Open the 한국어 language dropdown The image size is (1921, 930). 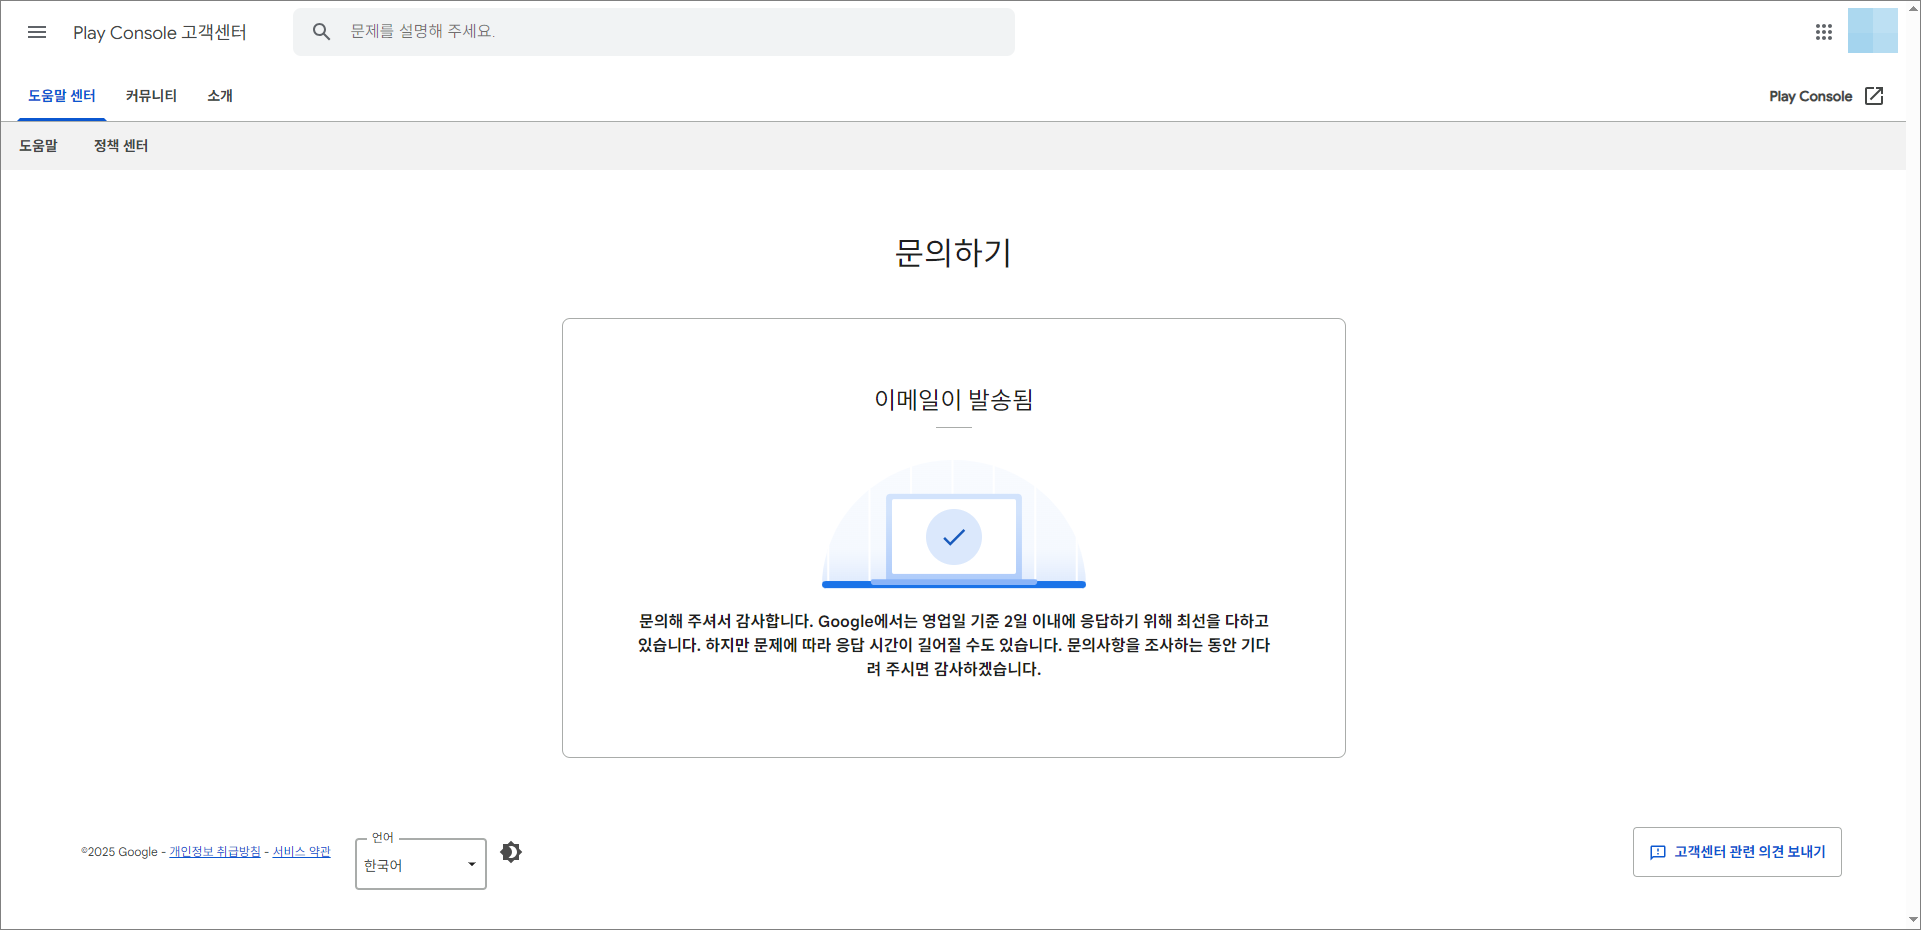(421, 864)
